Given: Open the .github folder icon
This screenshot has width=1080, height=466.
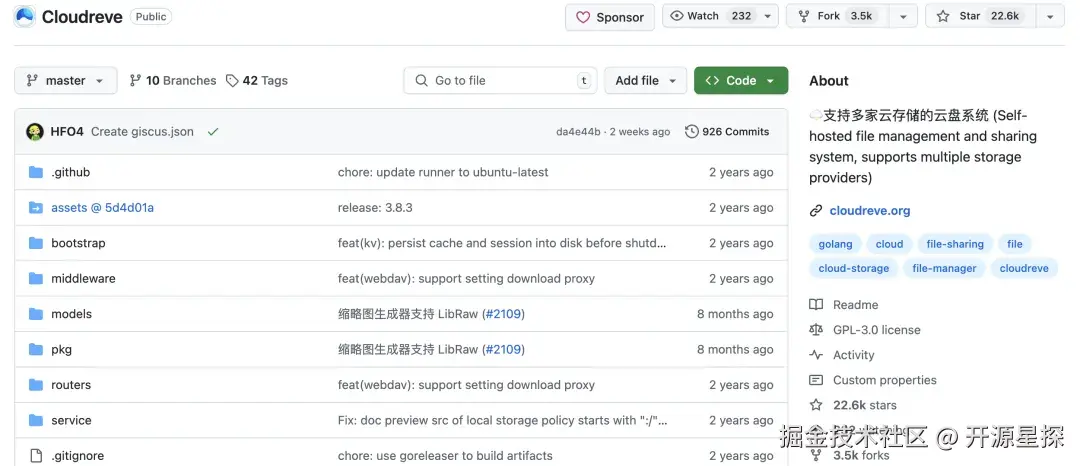Looking at the screenshot, I should pos(36,172).
